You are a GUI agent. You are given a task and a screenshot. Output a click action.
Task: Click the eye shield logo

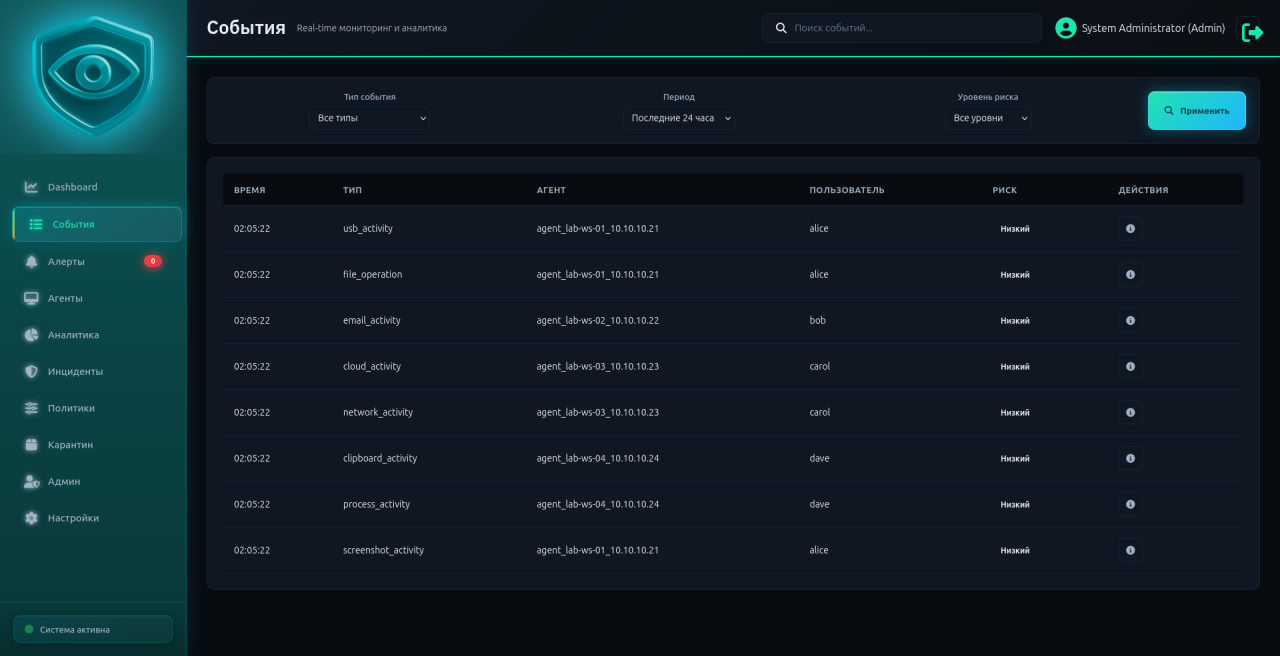point(93,76)
